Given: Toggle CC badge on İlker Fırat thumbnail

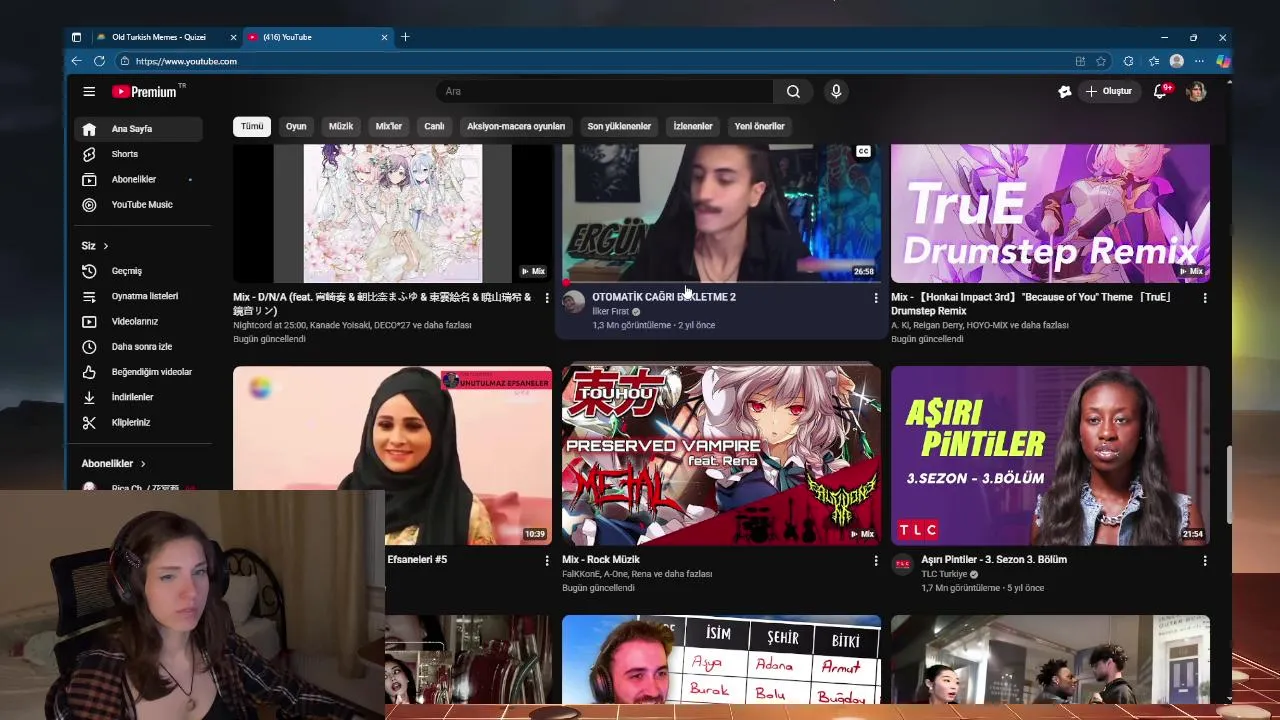Looking at the screenshot, I should [863, 151].
